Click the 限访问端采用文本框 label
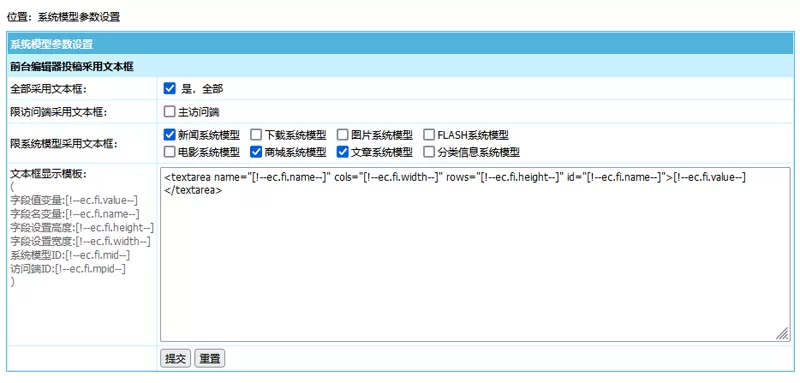Image resolution: width=800 pixels, height=383 pixels. [58, 112]
